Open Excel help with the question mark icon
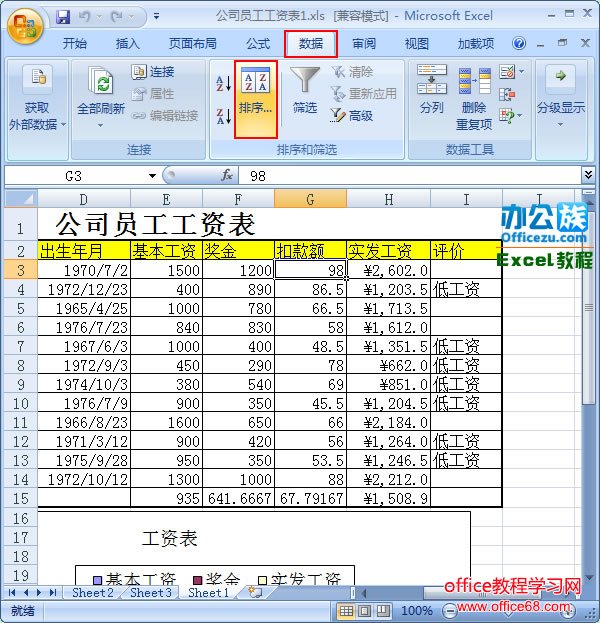 519,43
